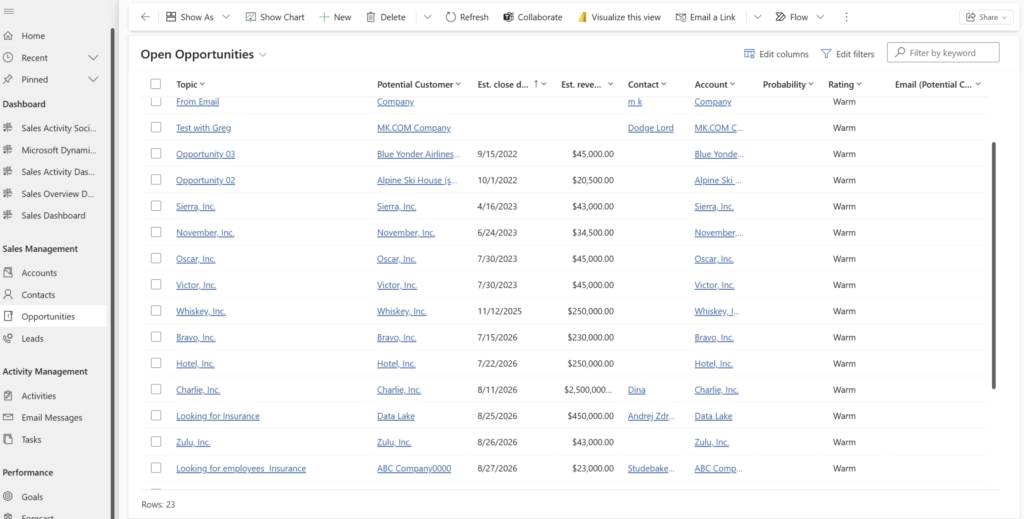This screenshot has height=519, width=1024.
Task: Open Blue Yonder Airlines potential customer link
Action: pos(419,154)
